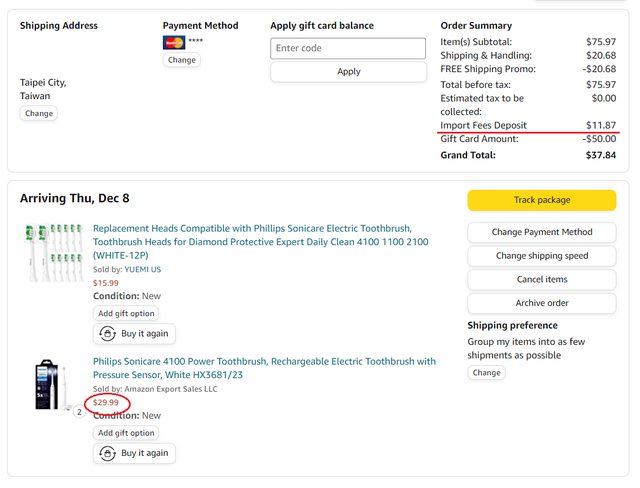Image resolution: width=640 pixels, height=488 pixels.
Task: Click the yellow Track package button
Action: pyautogui.click(x=541, y=200)
